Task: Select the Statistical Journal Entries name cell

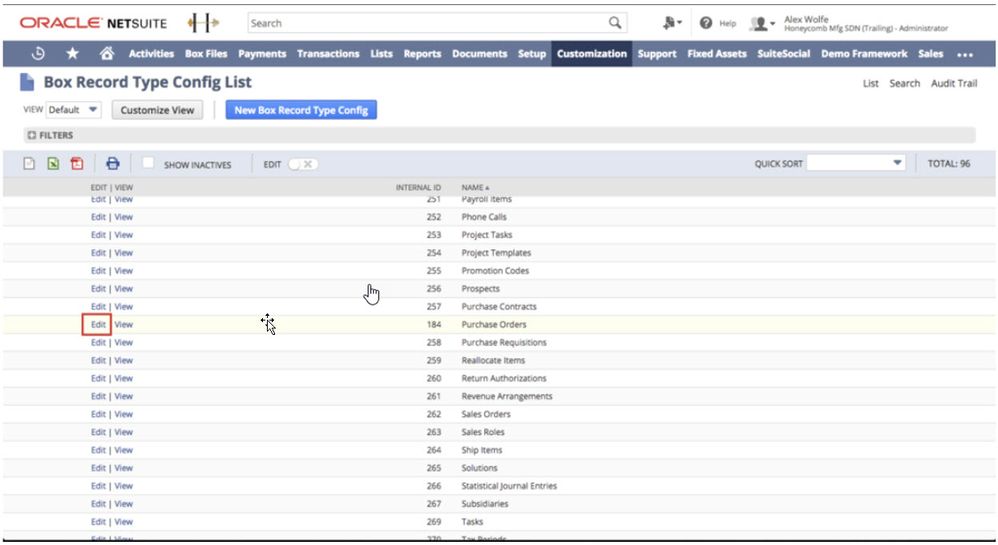Action: [x=509, y=486]
